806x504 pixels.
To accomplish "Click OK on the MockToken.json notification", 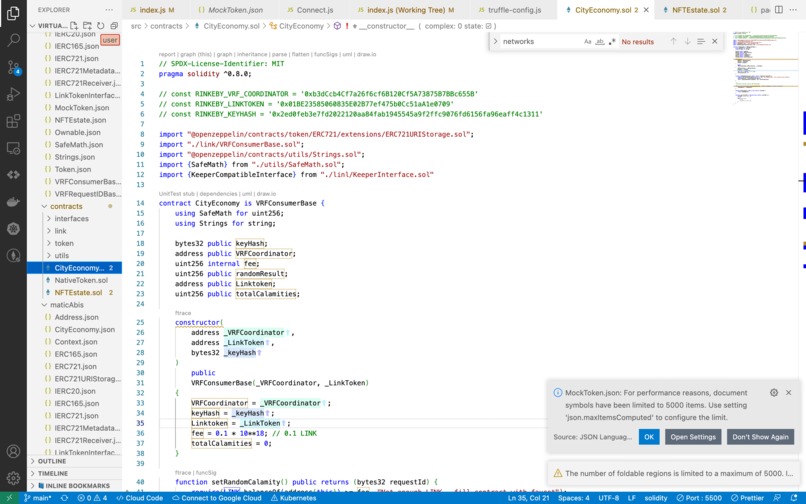I will (649, 437).
